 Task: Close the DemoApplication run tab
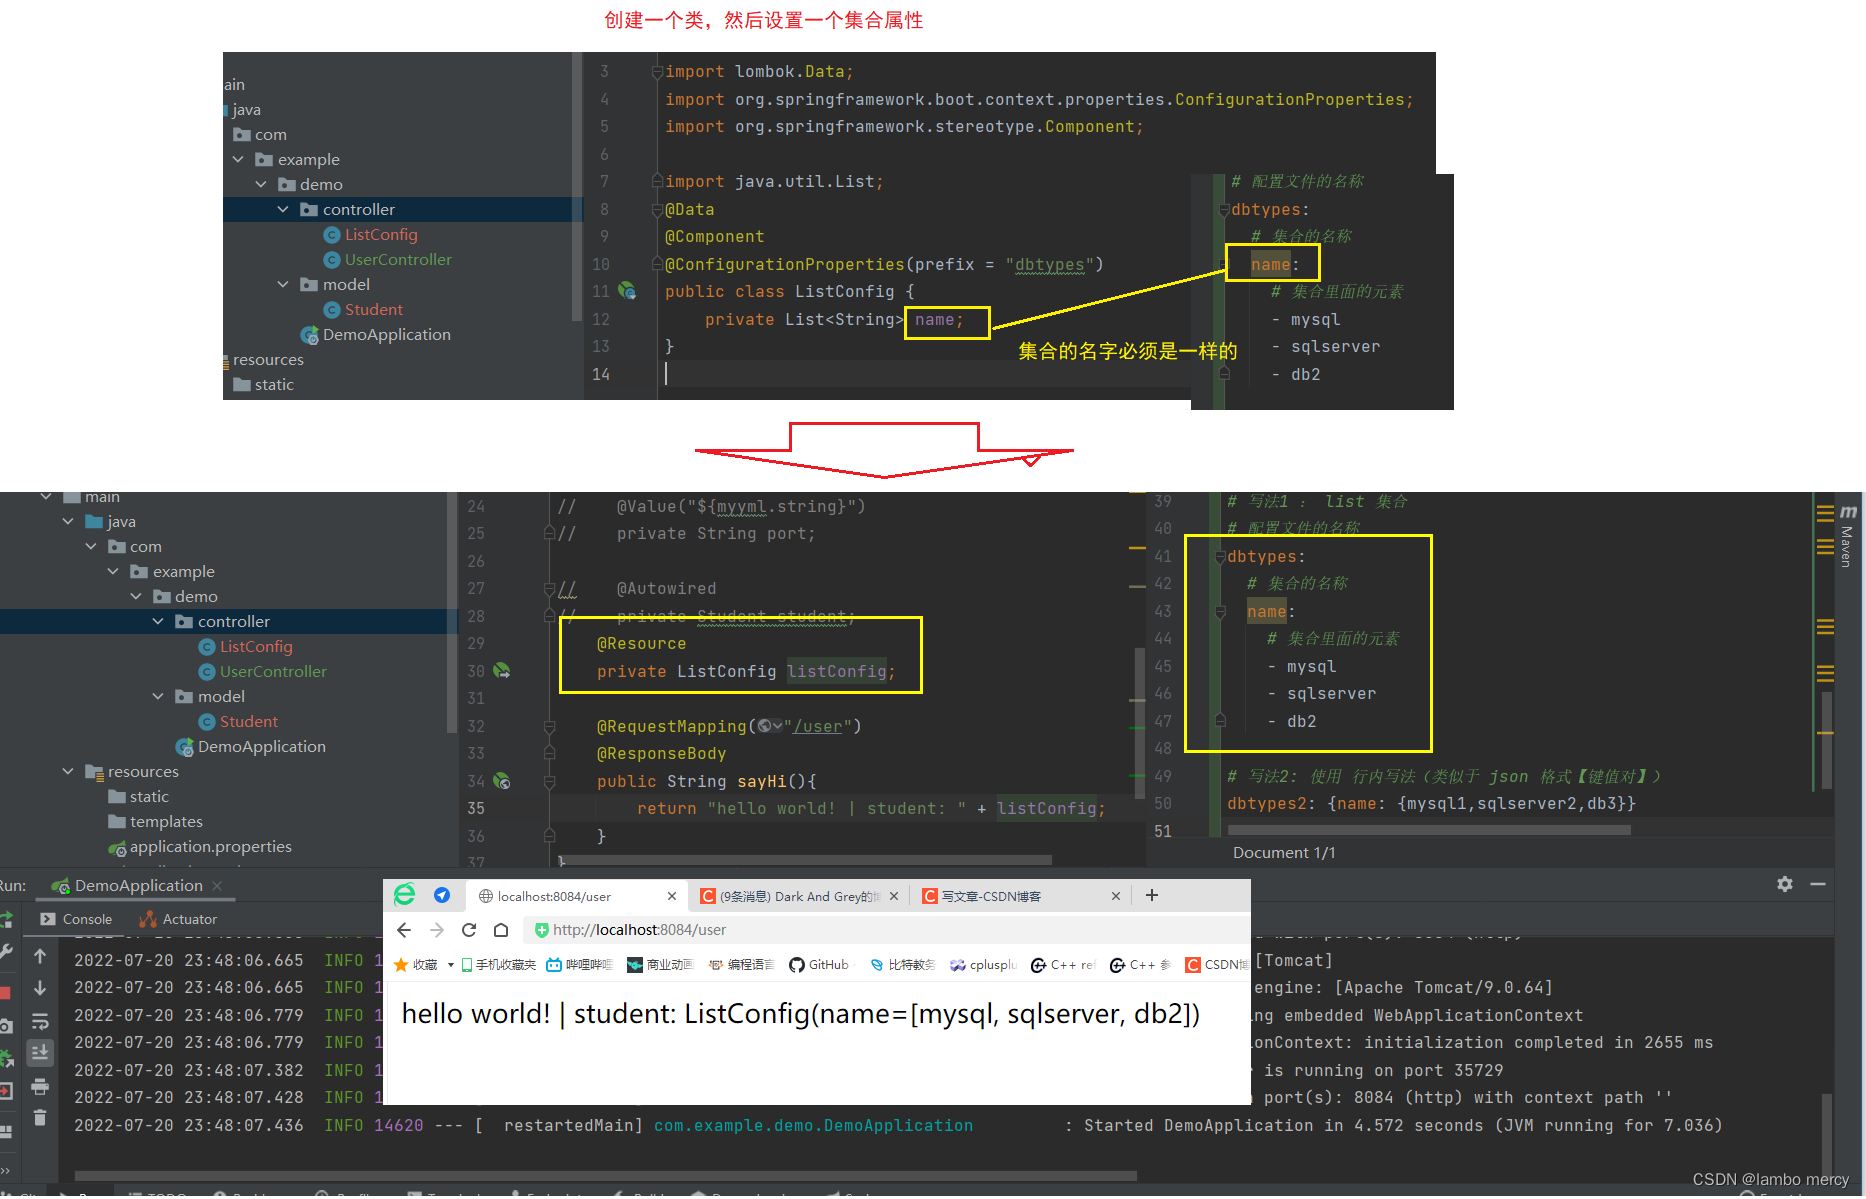[217, 886]
